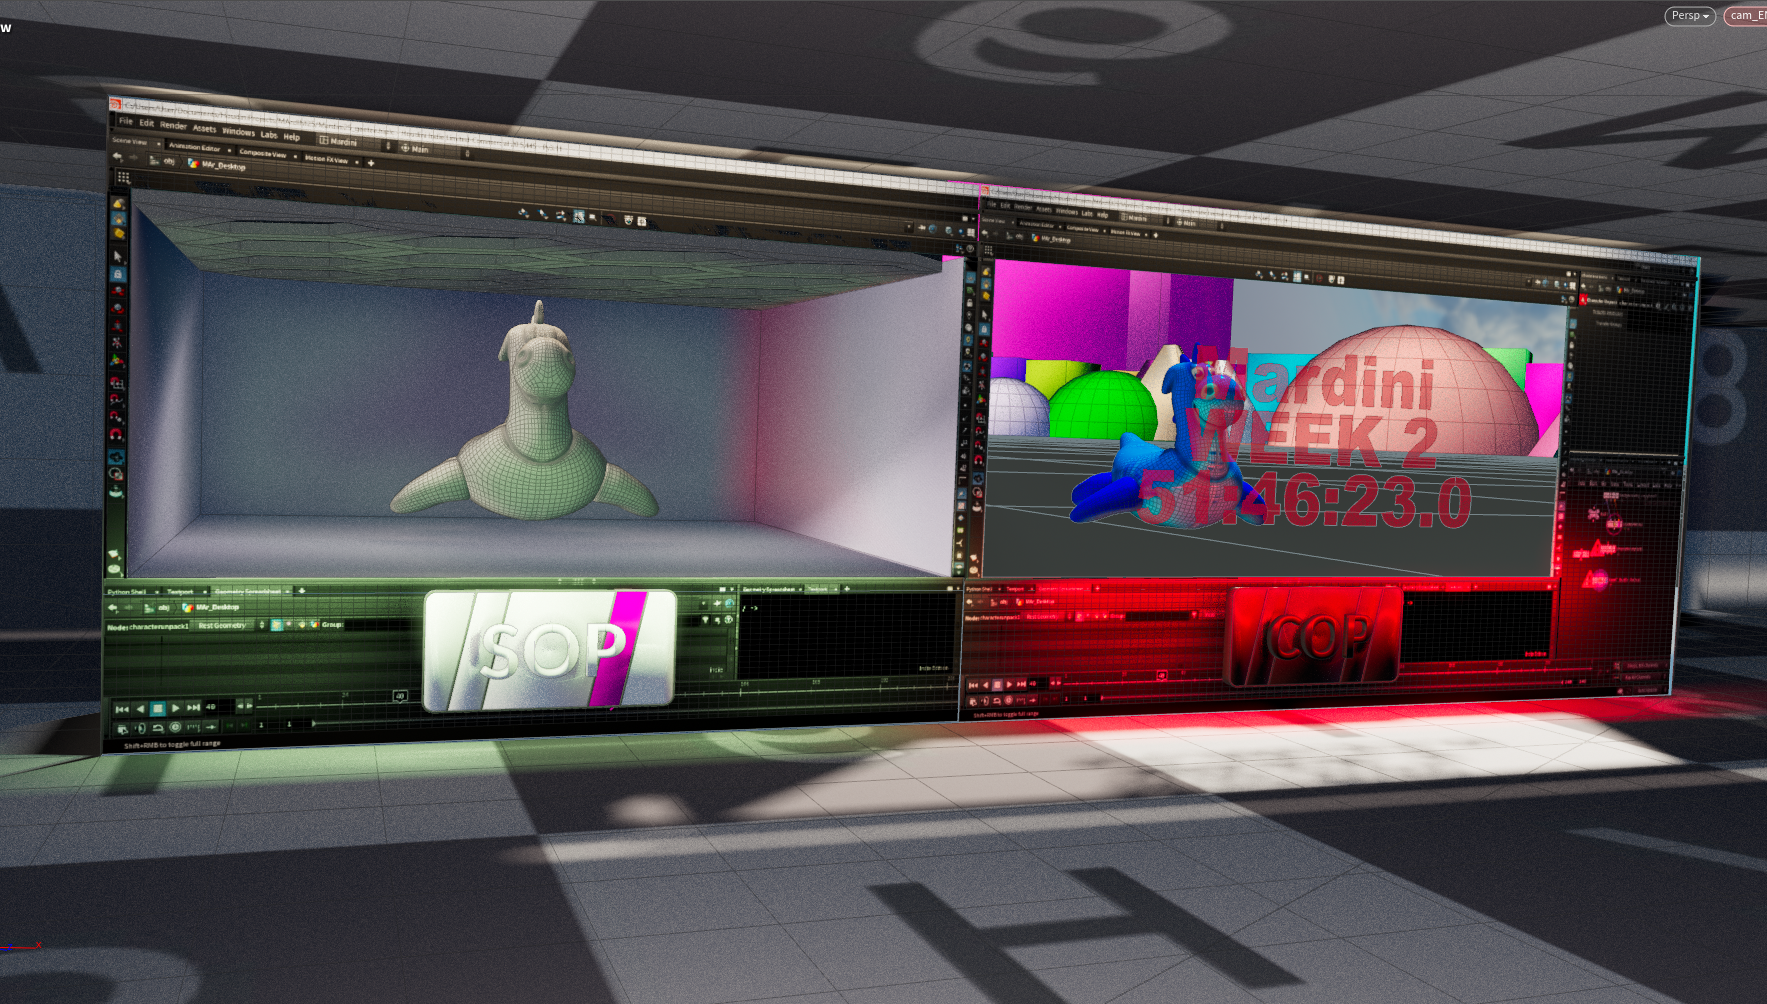Switch to Composite View tab, left window
The image size is (1767, 1004).
tap(262, 154)
